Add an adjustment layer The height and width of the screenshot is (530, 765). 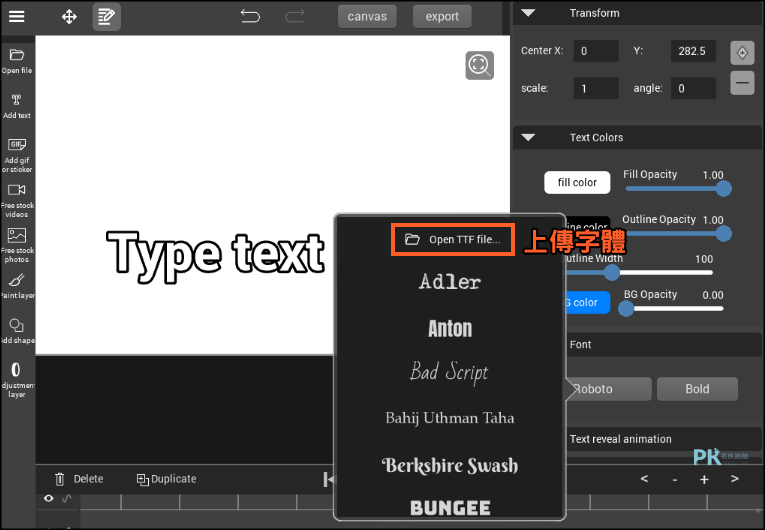17,379
